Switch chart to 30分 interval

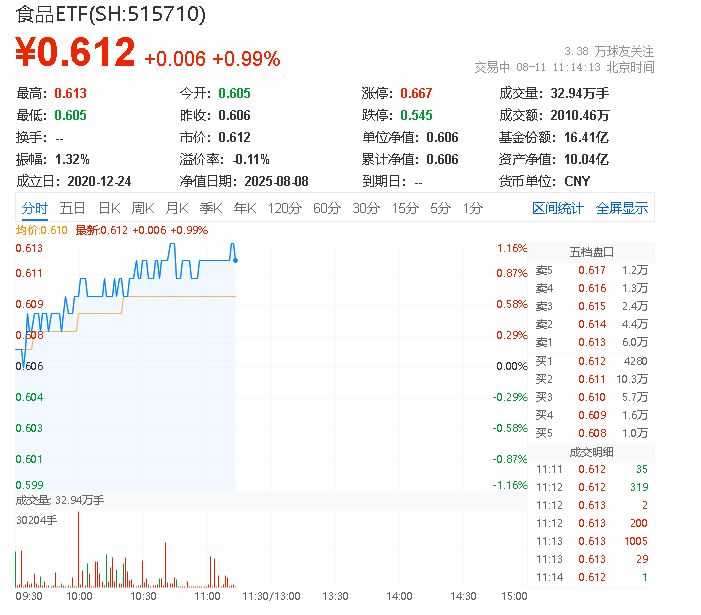pos(366,208)
